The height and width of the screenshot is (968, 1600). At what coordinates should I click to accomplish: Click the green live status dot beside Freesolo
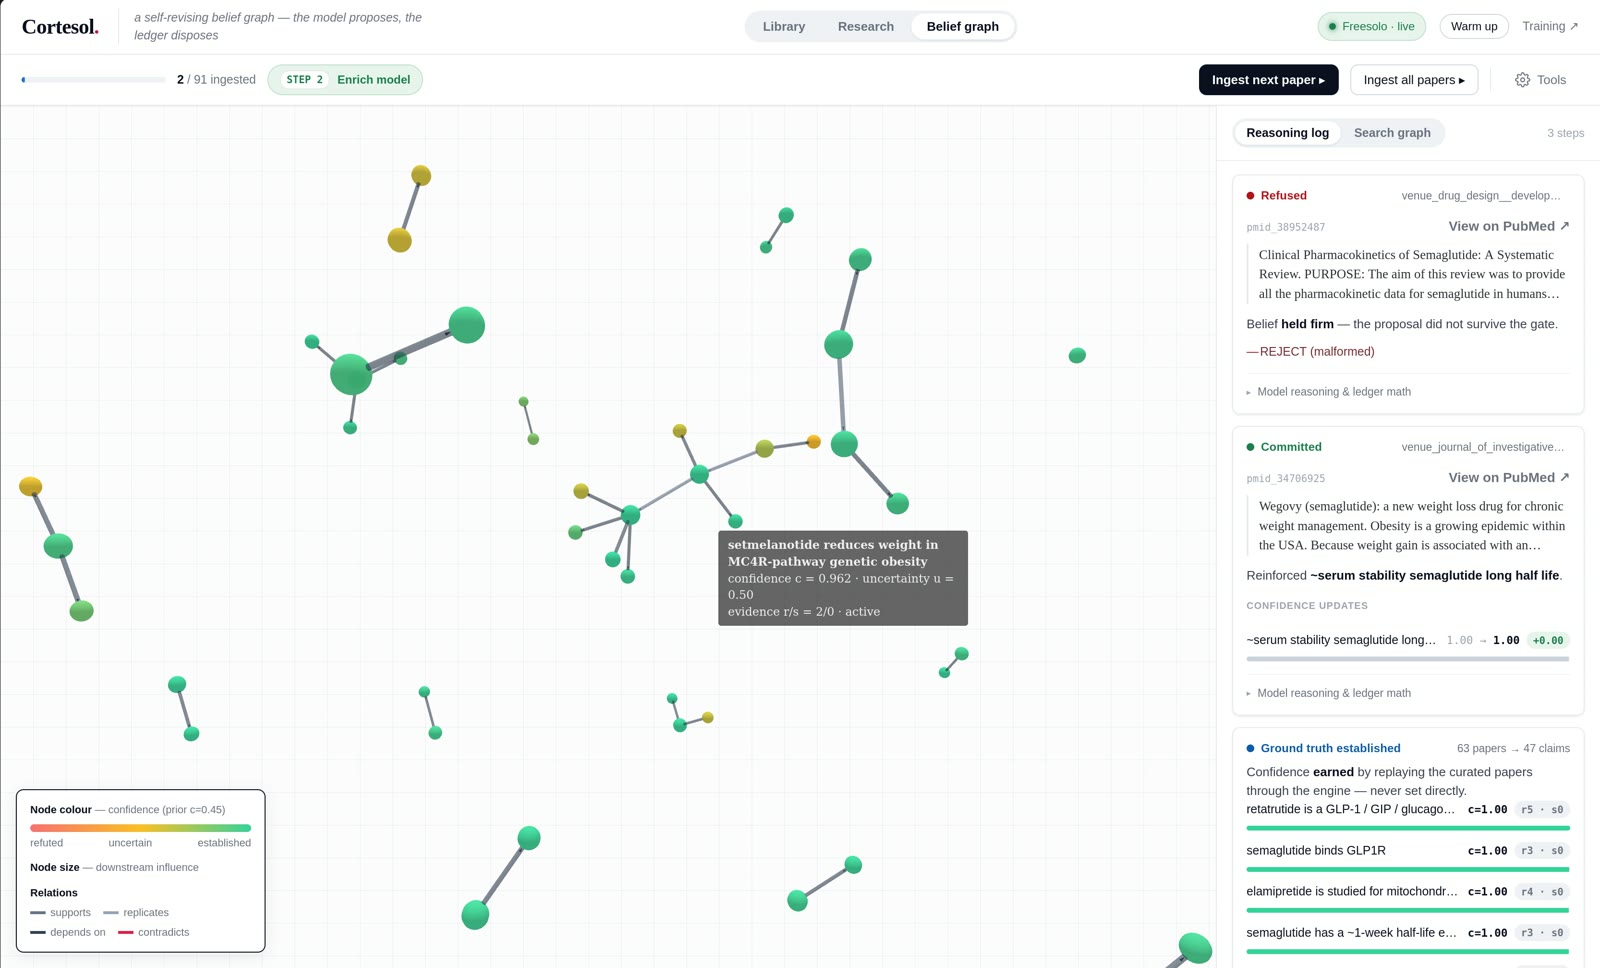click(x=1332, y=27)
